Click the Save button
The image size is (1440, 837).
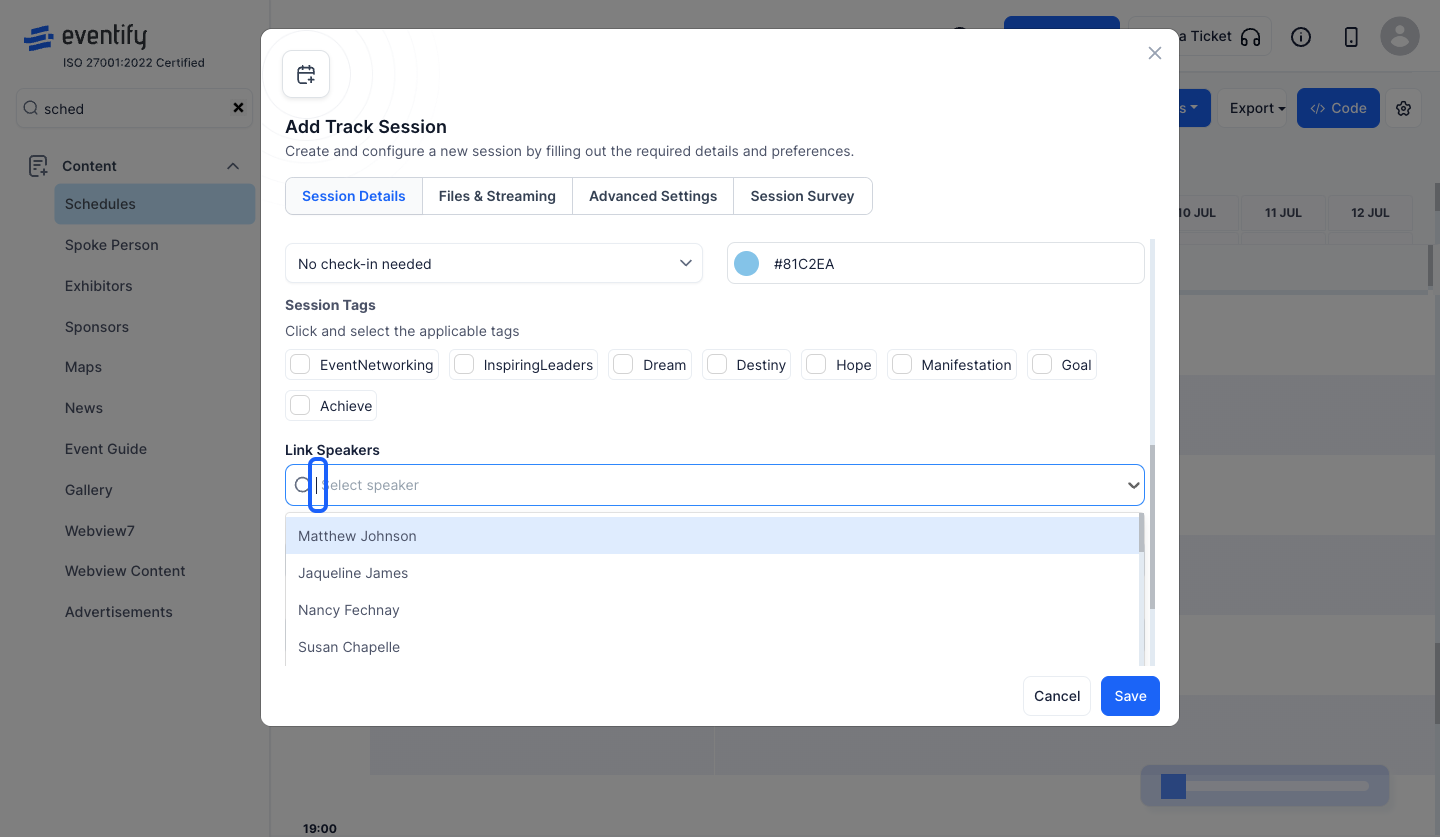[1130, 696]
